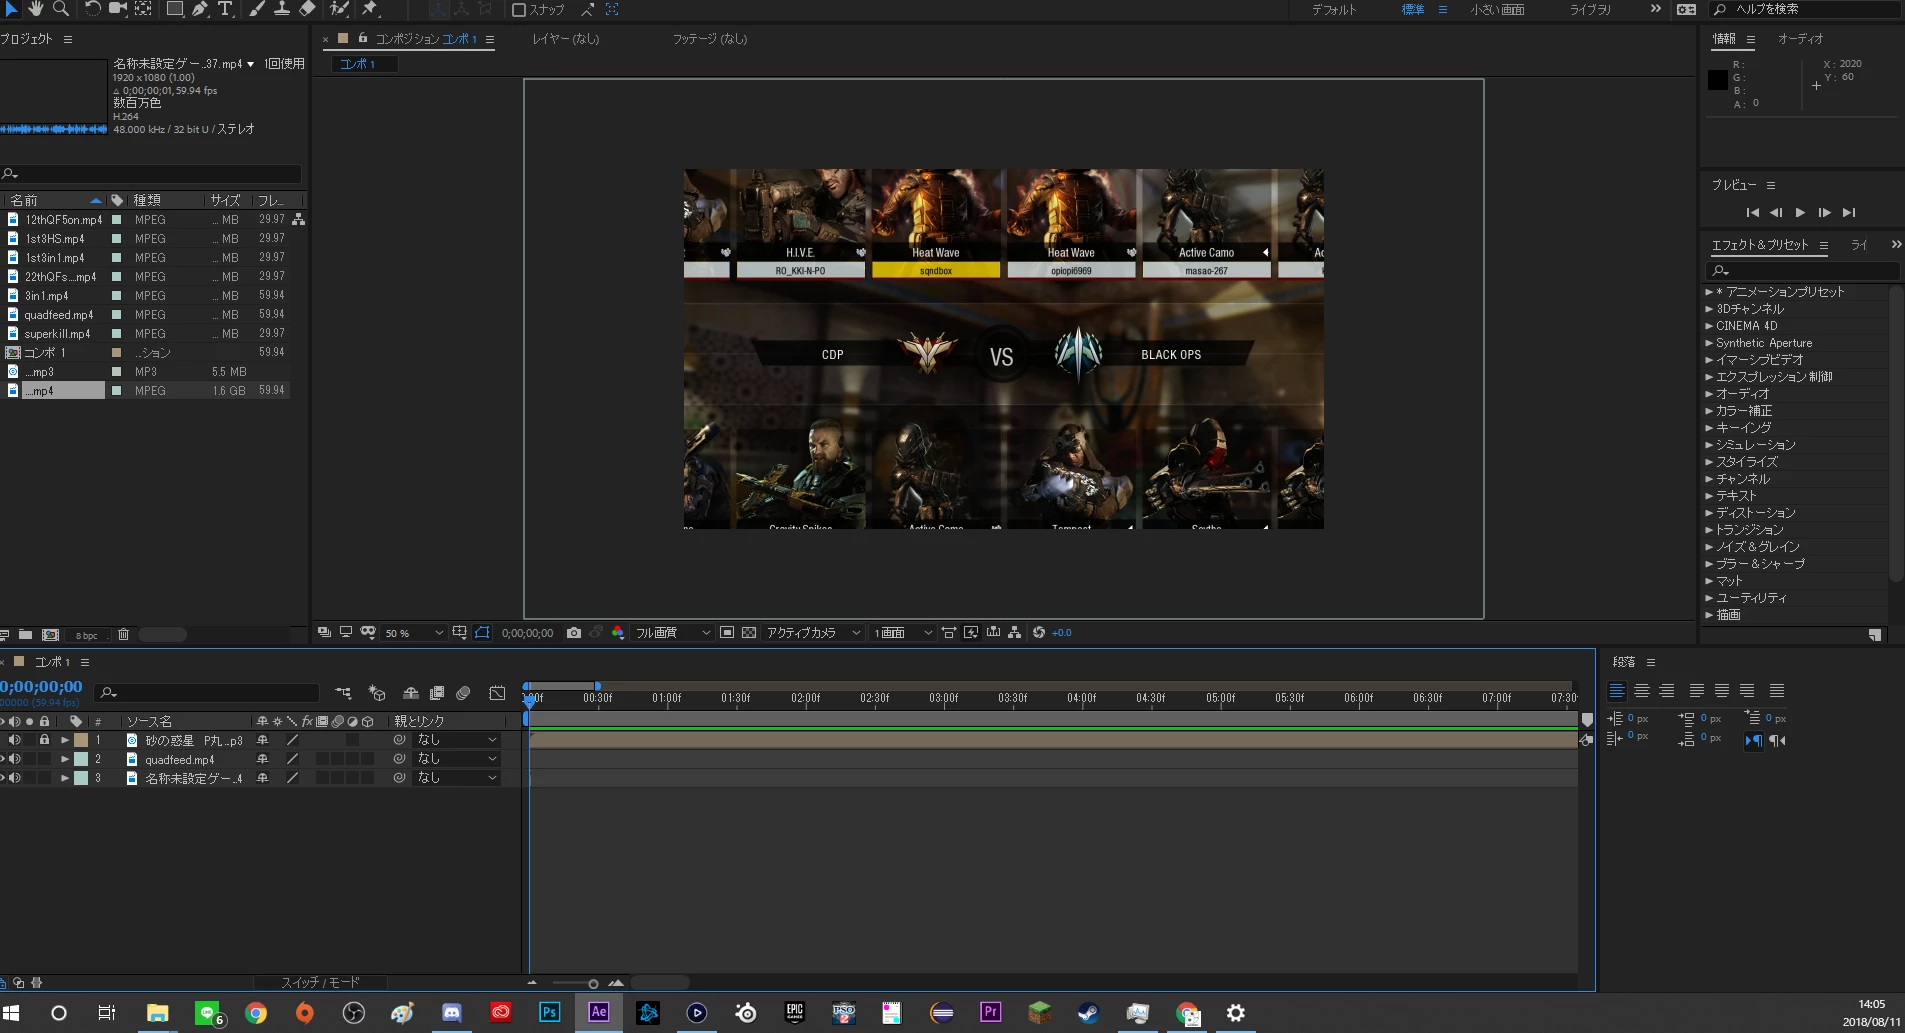This screenshot has height=1033, width=1905.
Task: Create a new folder in the Project panel
Action: click(x=25, y=634)
